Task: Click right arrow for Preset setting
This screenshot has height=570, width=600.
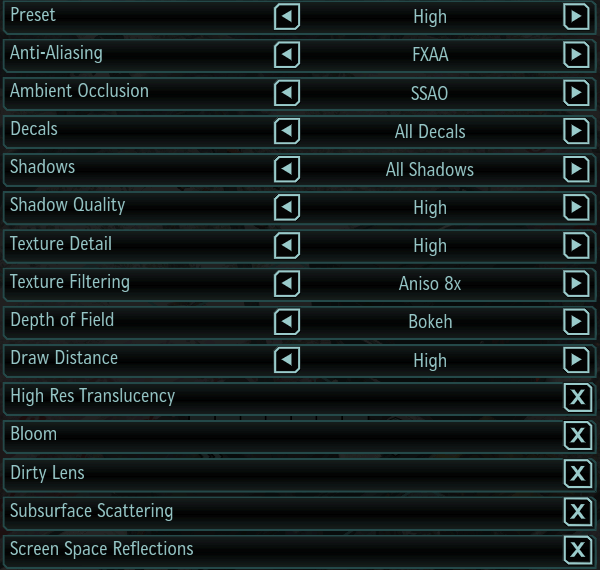Action: coord(575,17)
